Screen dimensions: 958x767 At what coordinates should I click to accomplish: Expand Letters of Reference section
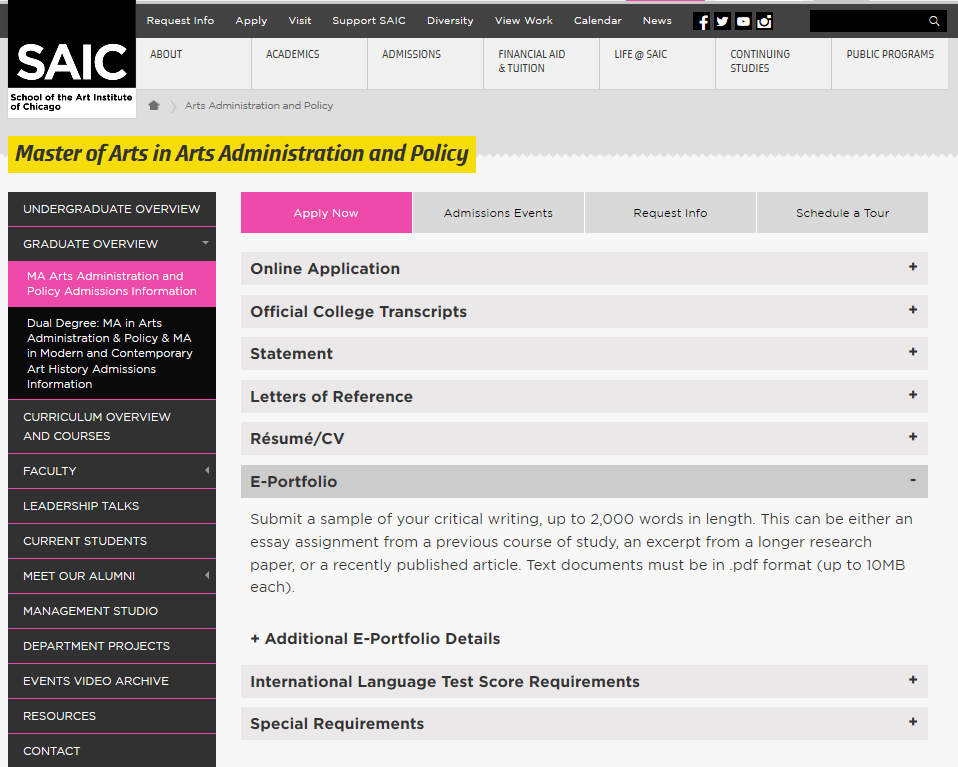pyautogui.click(x=584, y=396)
